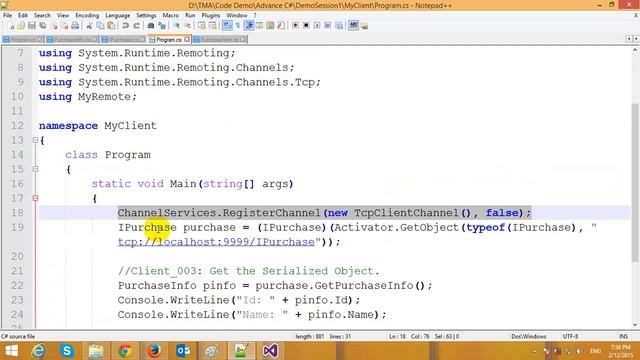640x360 pixels.
Task: Click Synchronize horizontal scrolling icon
Action: coord(212,26)
